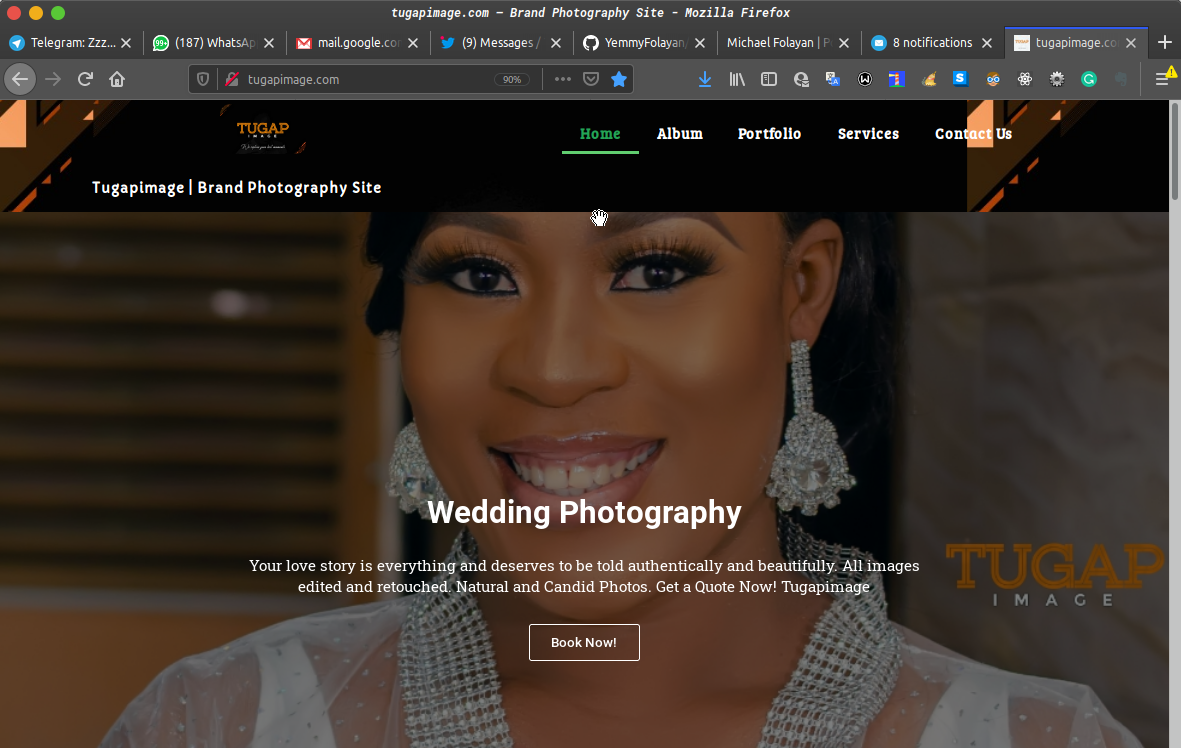1181x748 pixels.
Task: Go to the Firefox home page icon
Action: (x=117, y=79)
